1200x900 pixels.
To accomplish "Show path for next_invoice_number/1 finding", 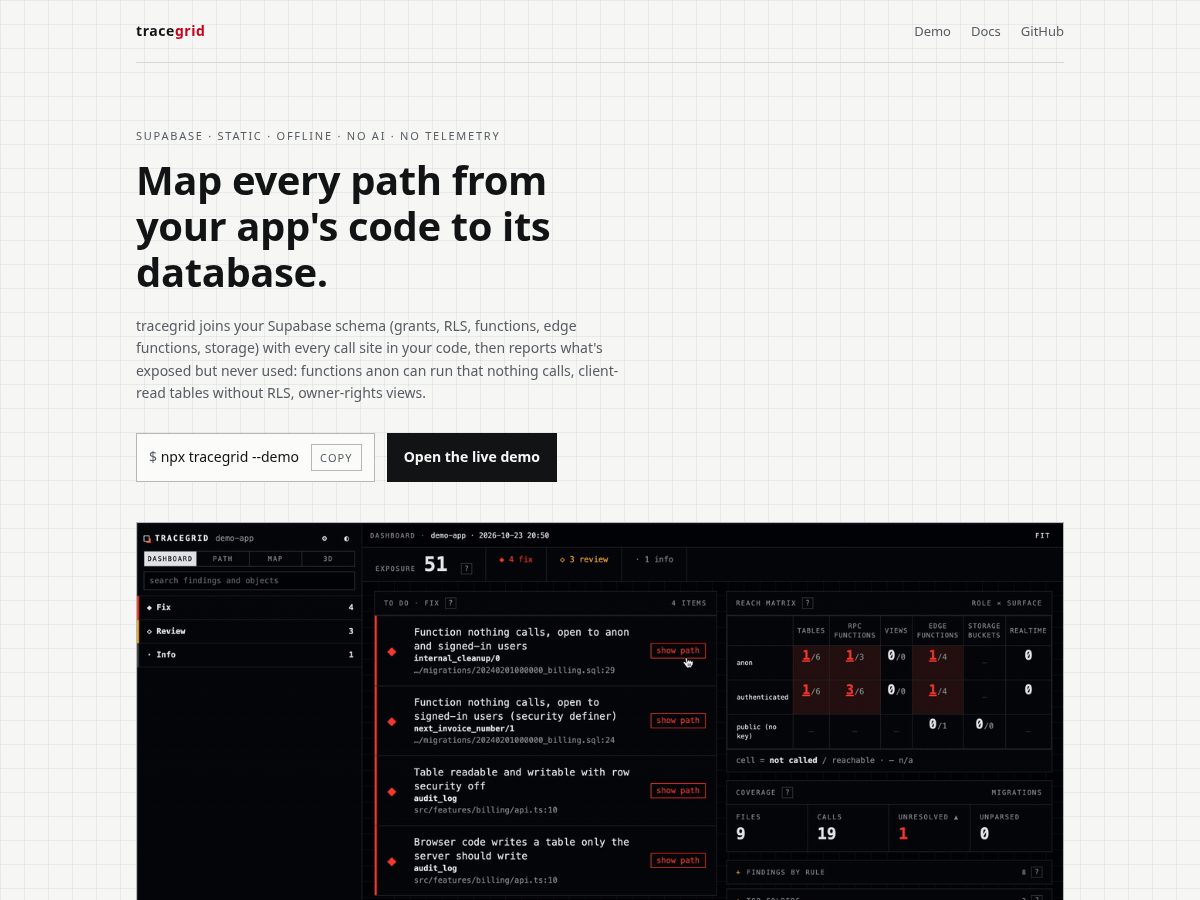I will click(x=678, y=720).
